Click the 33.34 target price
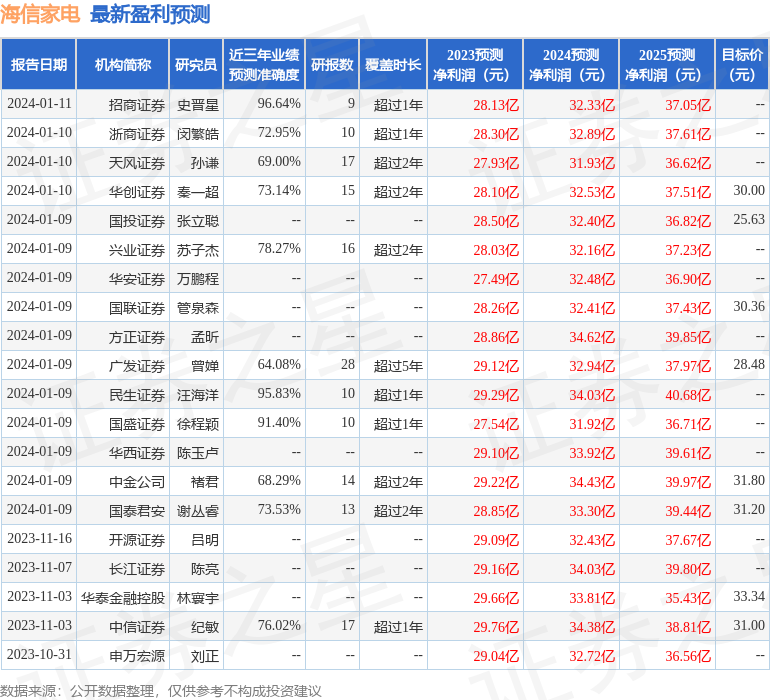770x700 pixels. [749, 596]
